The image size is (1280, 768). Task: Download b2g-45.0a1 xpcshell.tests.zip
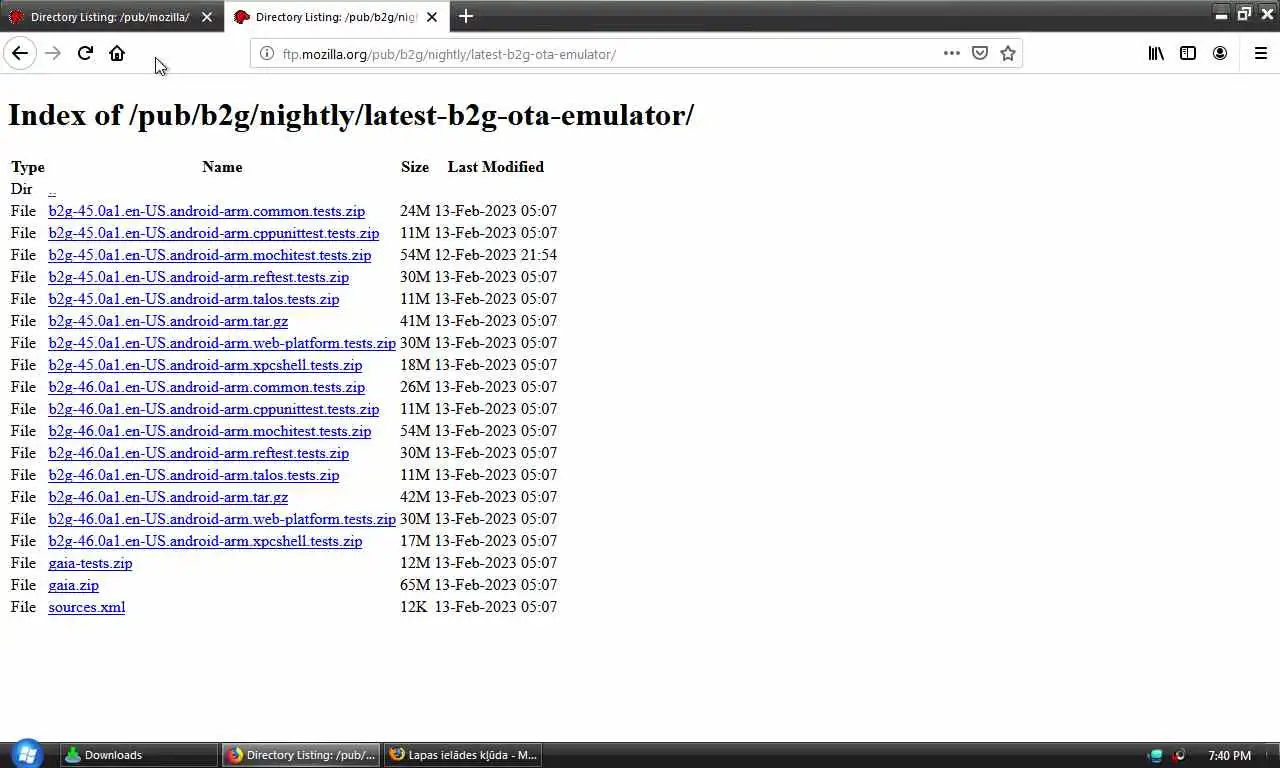[205, 365]
